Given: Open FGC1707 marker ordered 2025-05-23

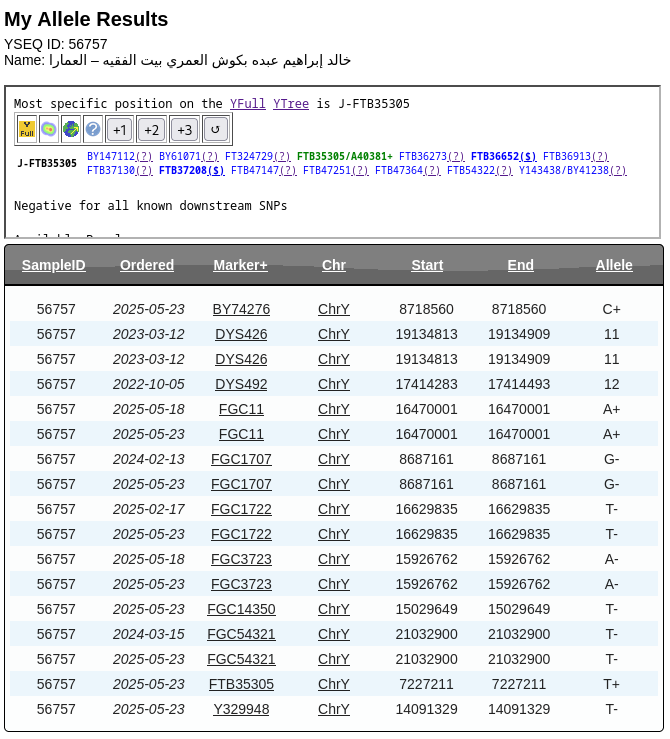Looking at the screenshot, I should [241, 484].
